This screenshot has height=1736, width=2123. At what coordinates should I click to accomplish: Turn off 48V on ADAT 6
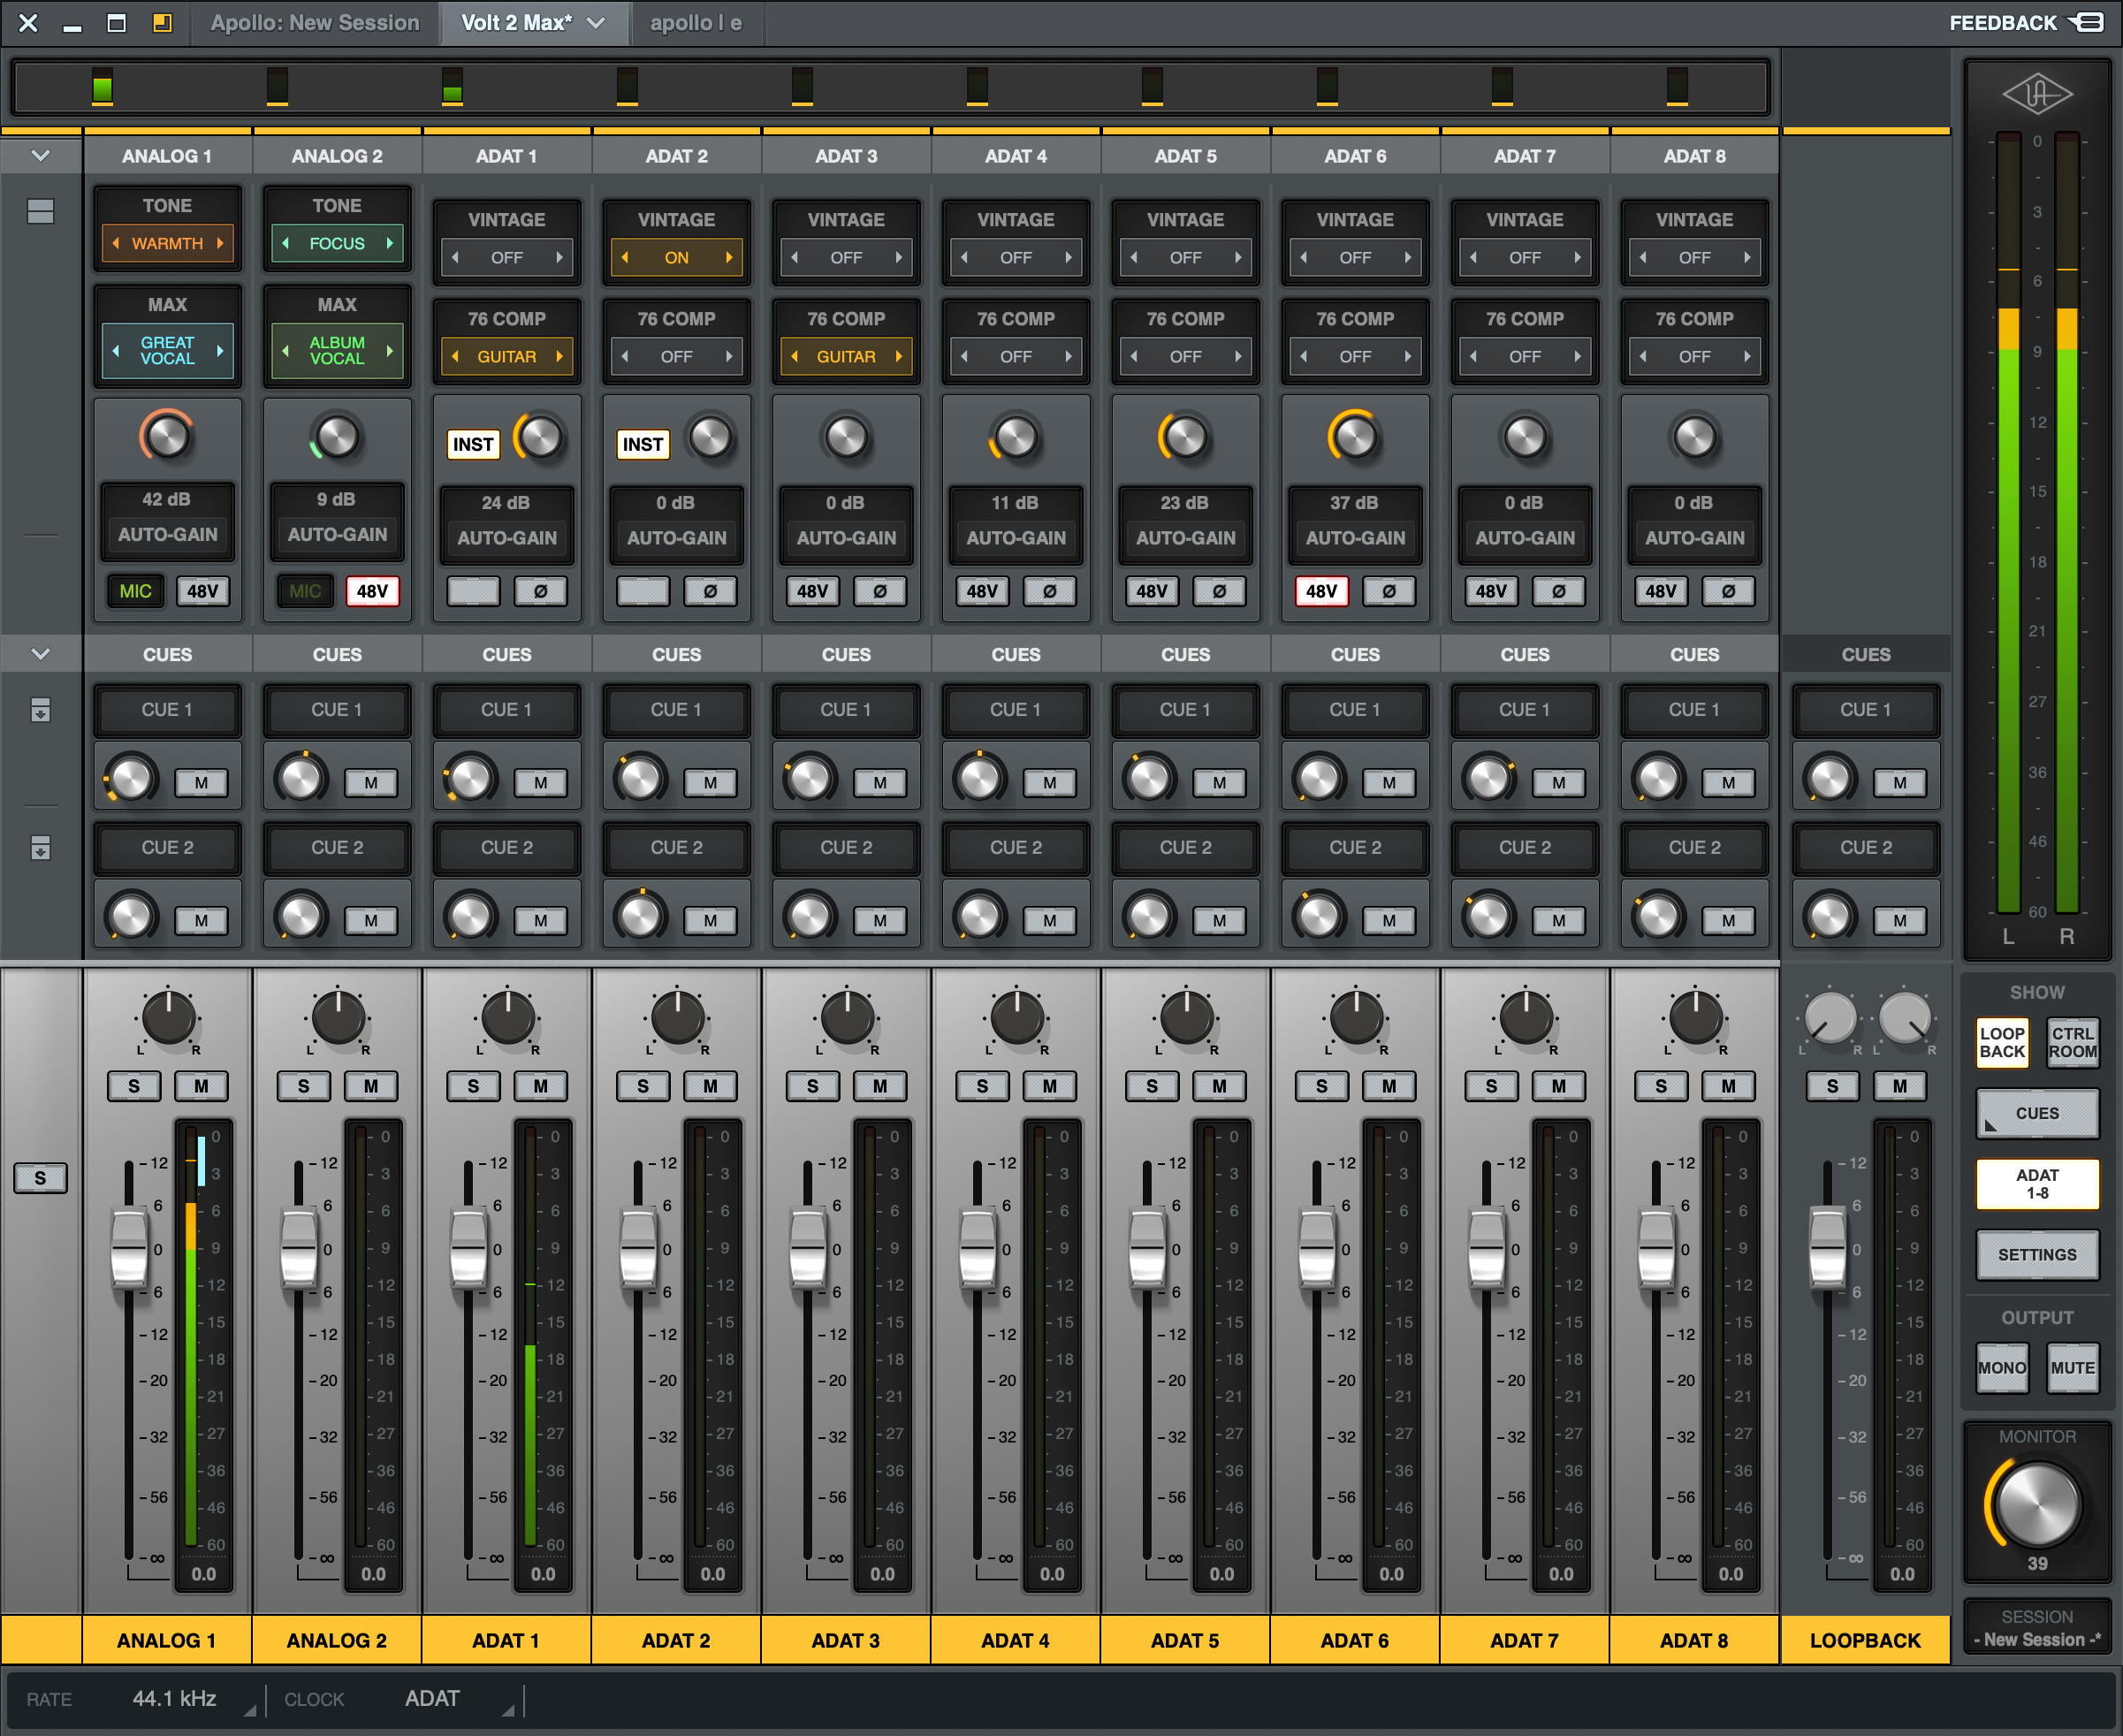(1321, 591)
